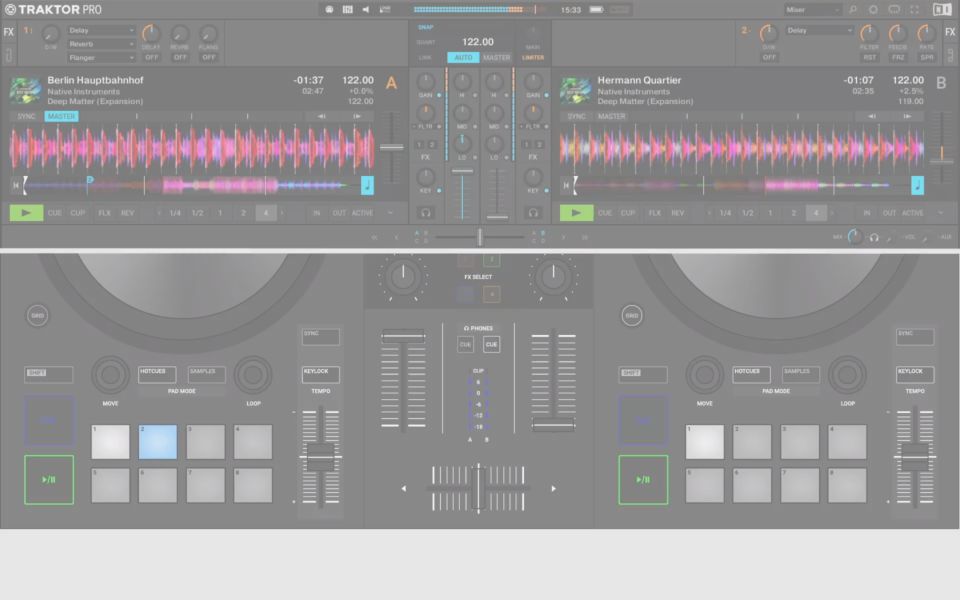Select the SAMPLES pad mode on right deck

click(800, 374)
